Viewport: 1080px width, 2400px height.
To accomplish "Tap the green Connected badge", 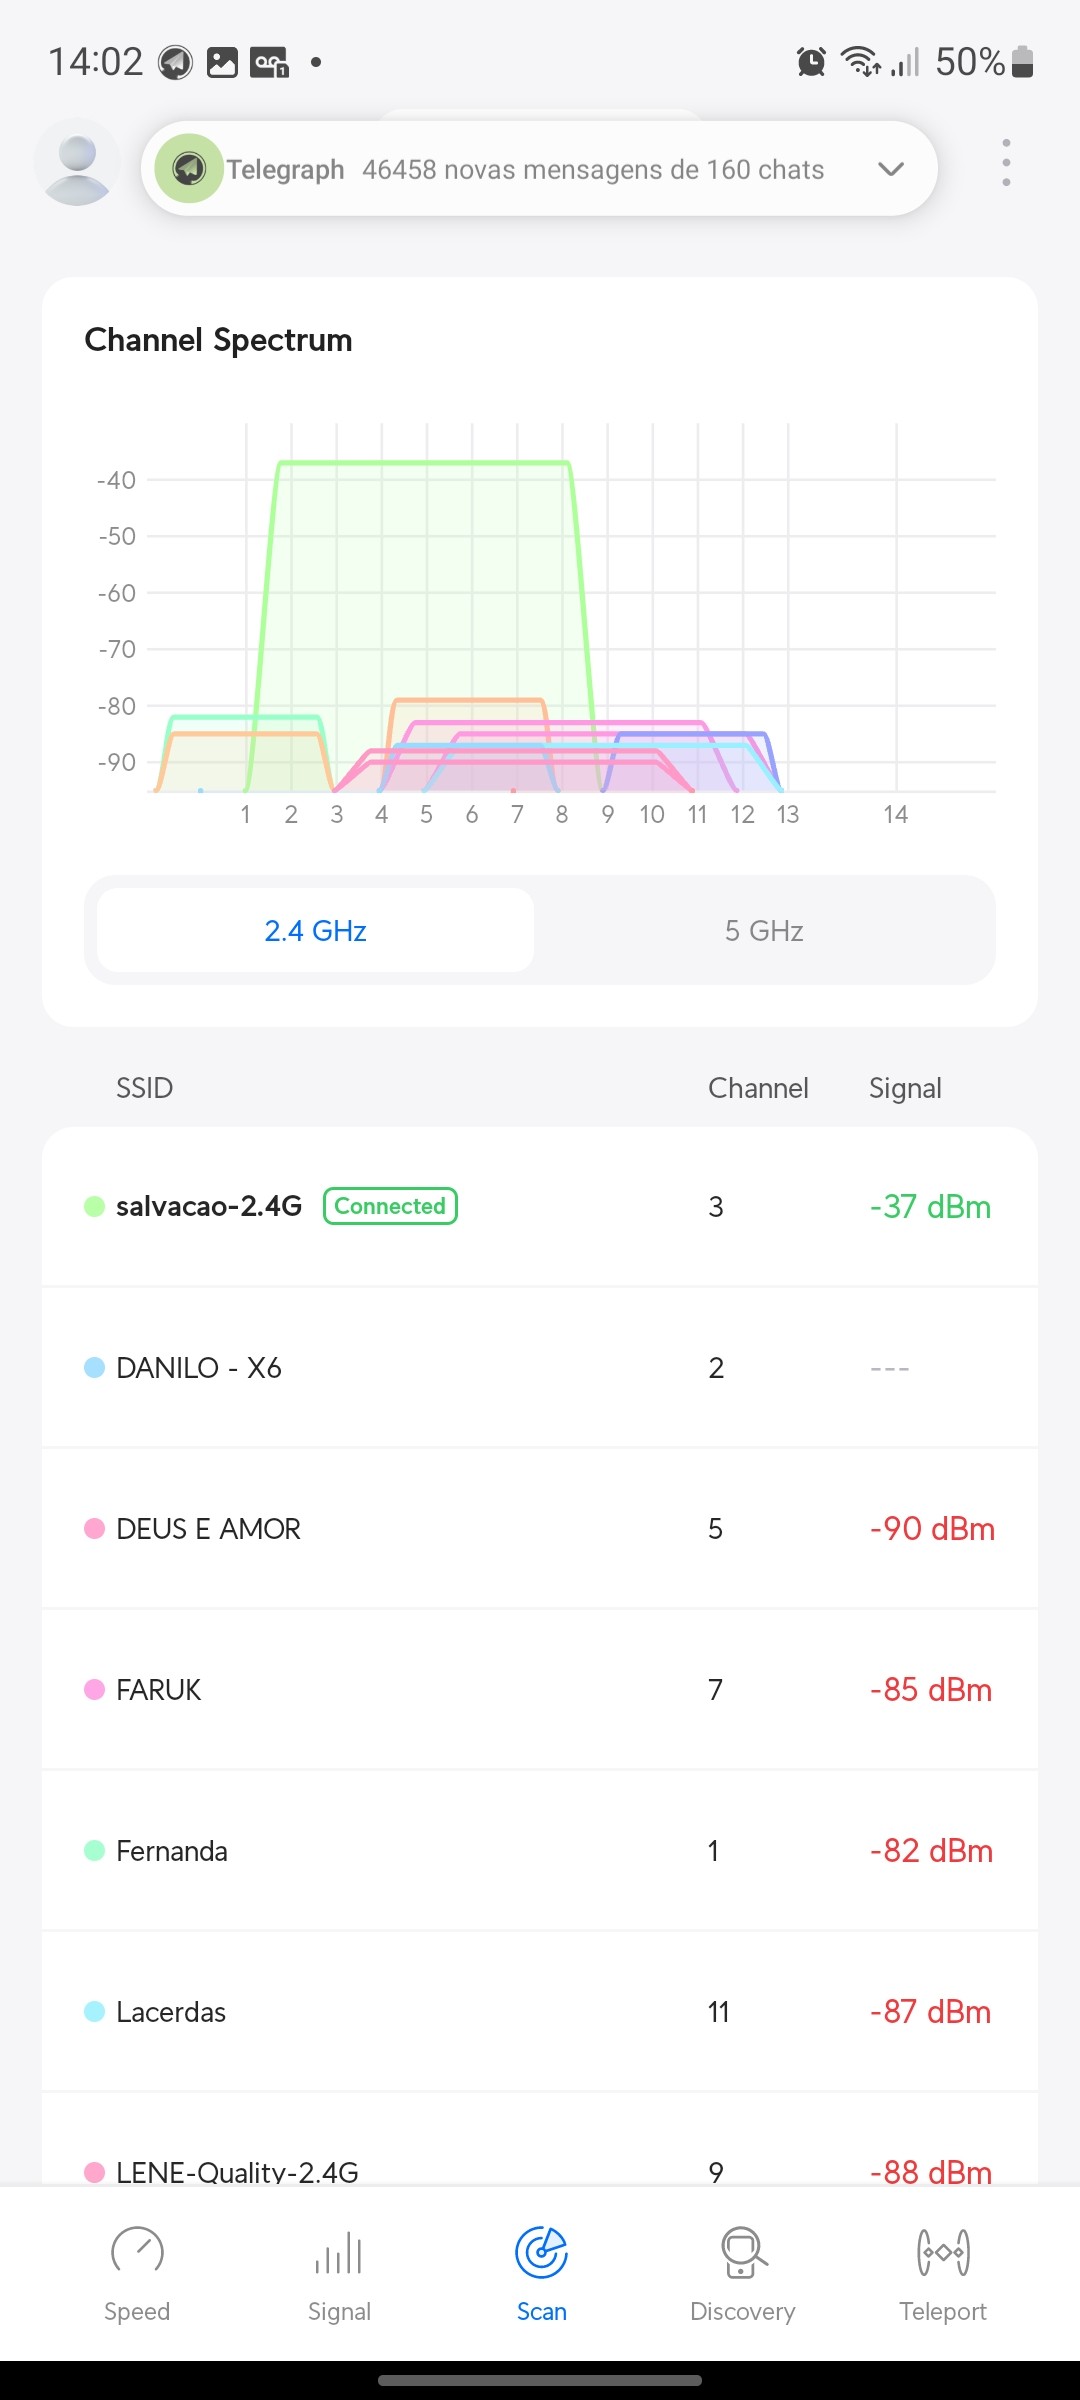I will point(390,1206).
